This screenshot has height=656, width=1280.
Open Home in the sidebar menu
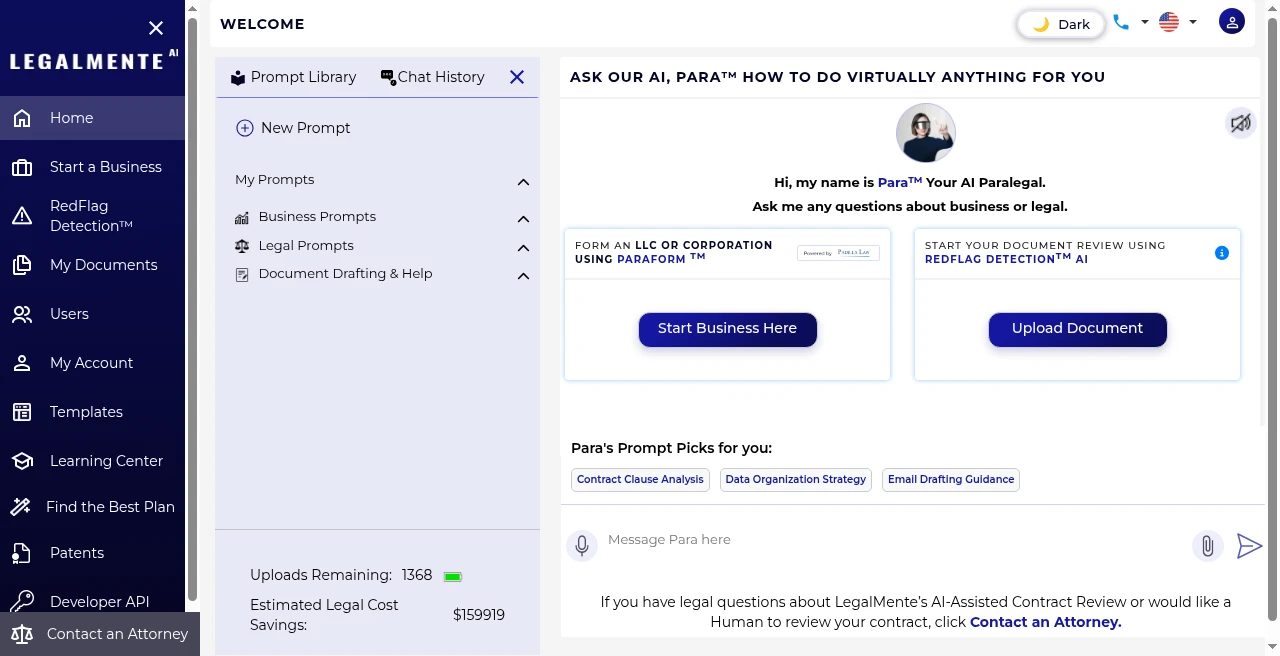(92, 118)
